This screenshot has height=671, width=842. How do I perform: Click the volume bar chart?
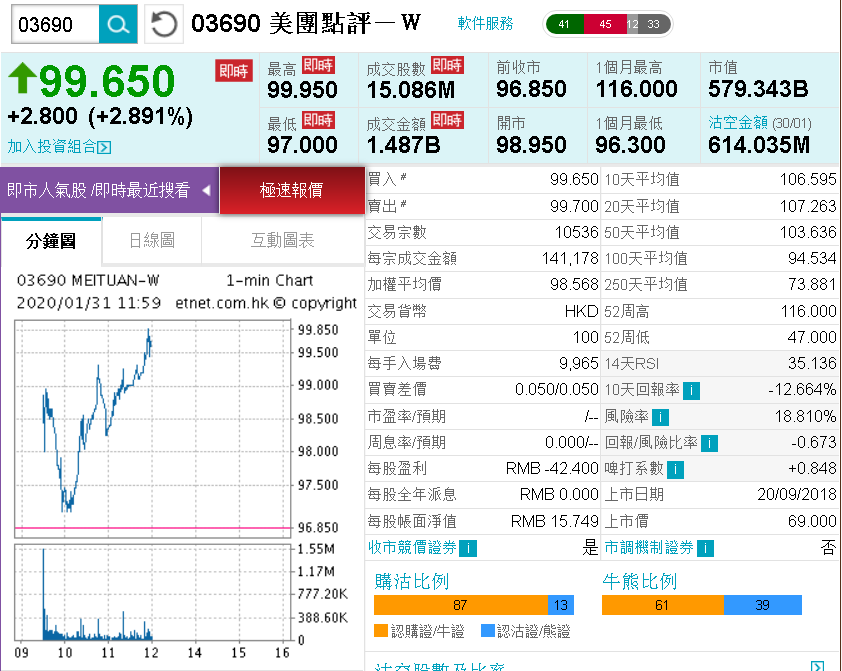[153, 593]
